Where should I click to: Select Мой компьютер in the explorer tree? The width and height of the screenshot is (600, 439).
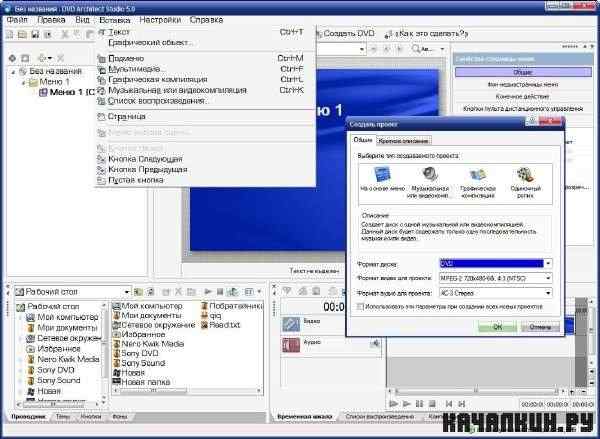click(x=67, y=317)
